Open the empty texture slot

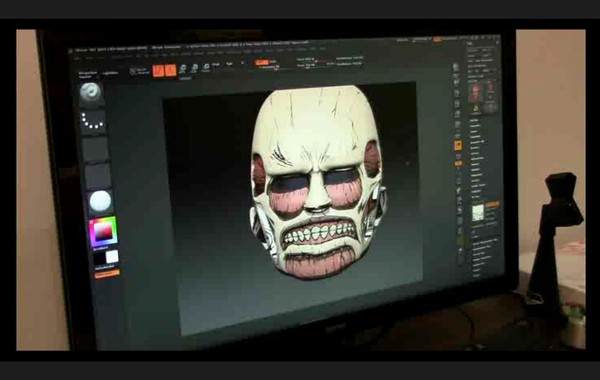pos(98,175)
